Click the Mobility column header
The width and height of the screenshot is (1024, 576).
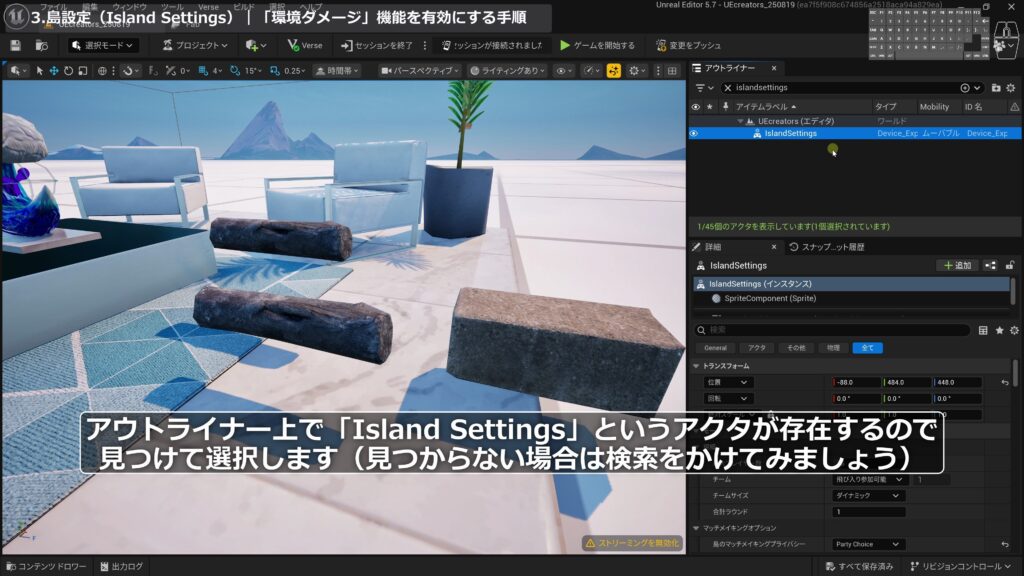934,106
